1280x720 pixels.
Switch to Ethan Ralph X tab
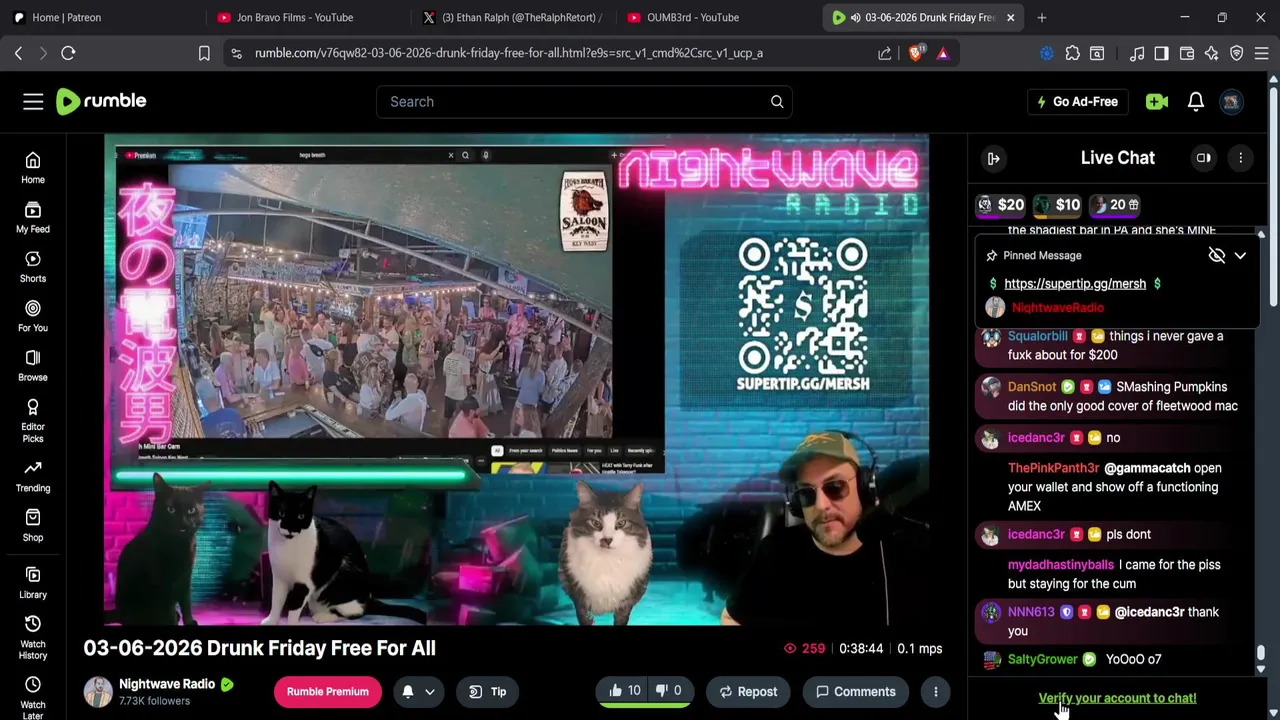[x=512, y=17]
